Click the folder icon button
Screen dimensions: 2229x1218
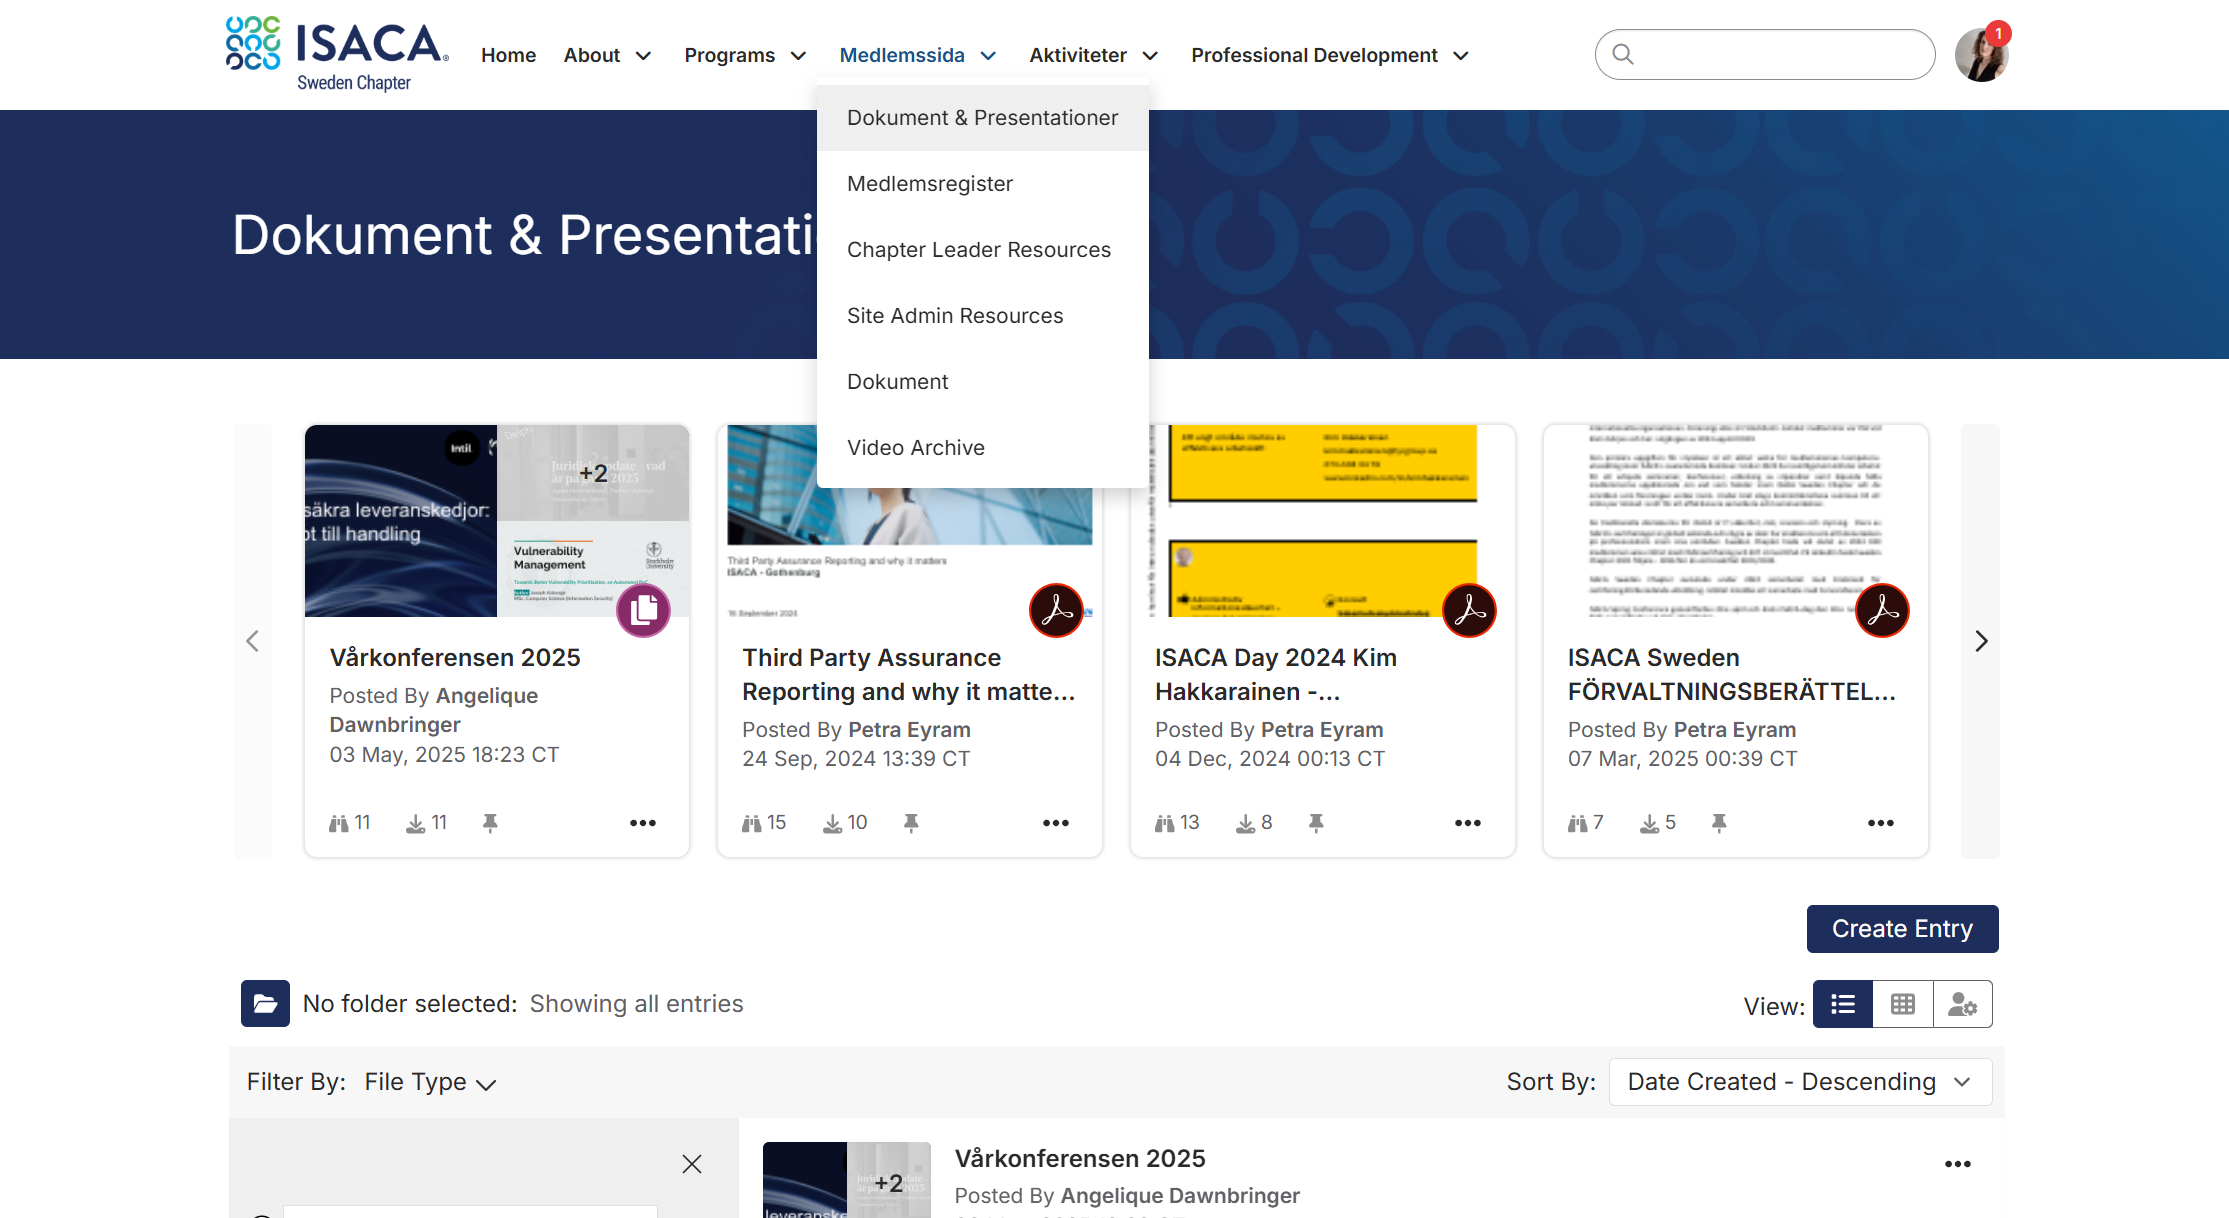pos(265,1003)
